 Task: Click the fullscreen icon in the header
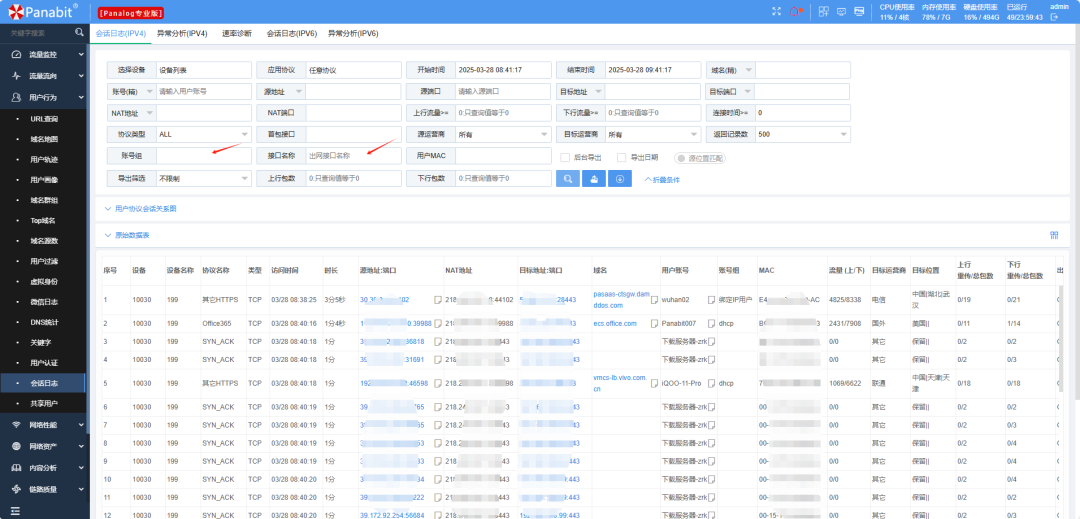pyautogui.click(x=777, y=11)
